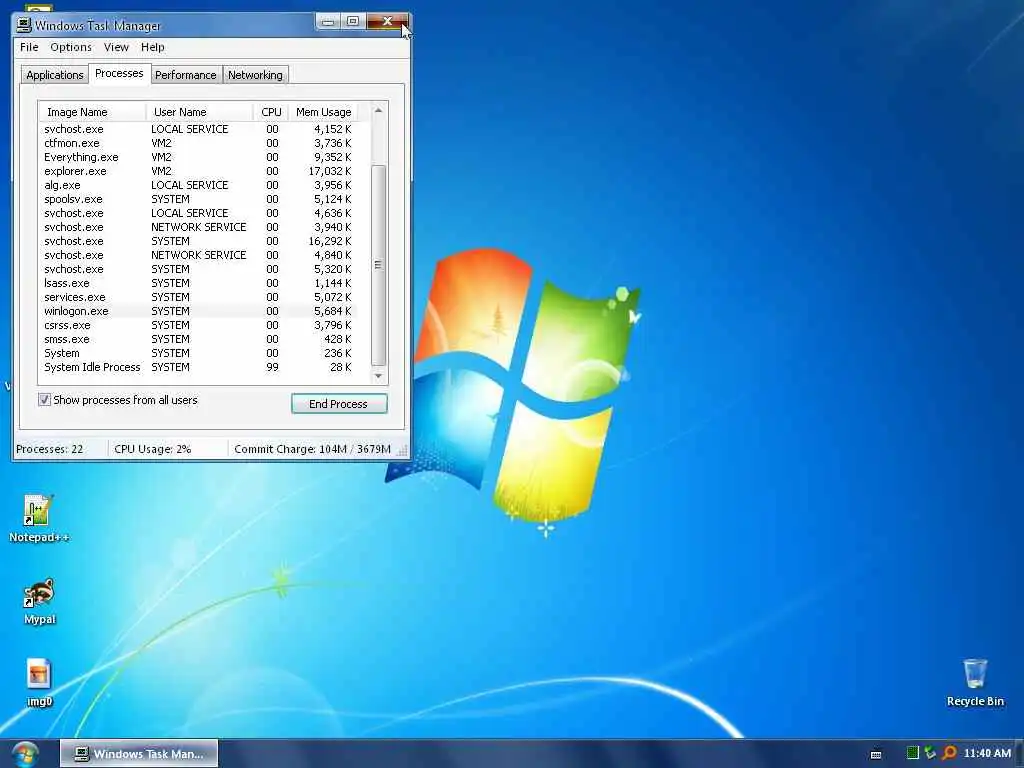Select the Mypal browser desktop icon
The image size is (1024, 768).
39,601
